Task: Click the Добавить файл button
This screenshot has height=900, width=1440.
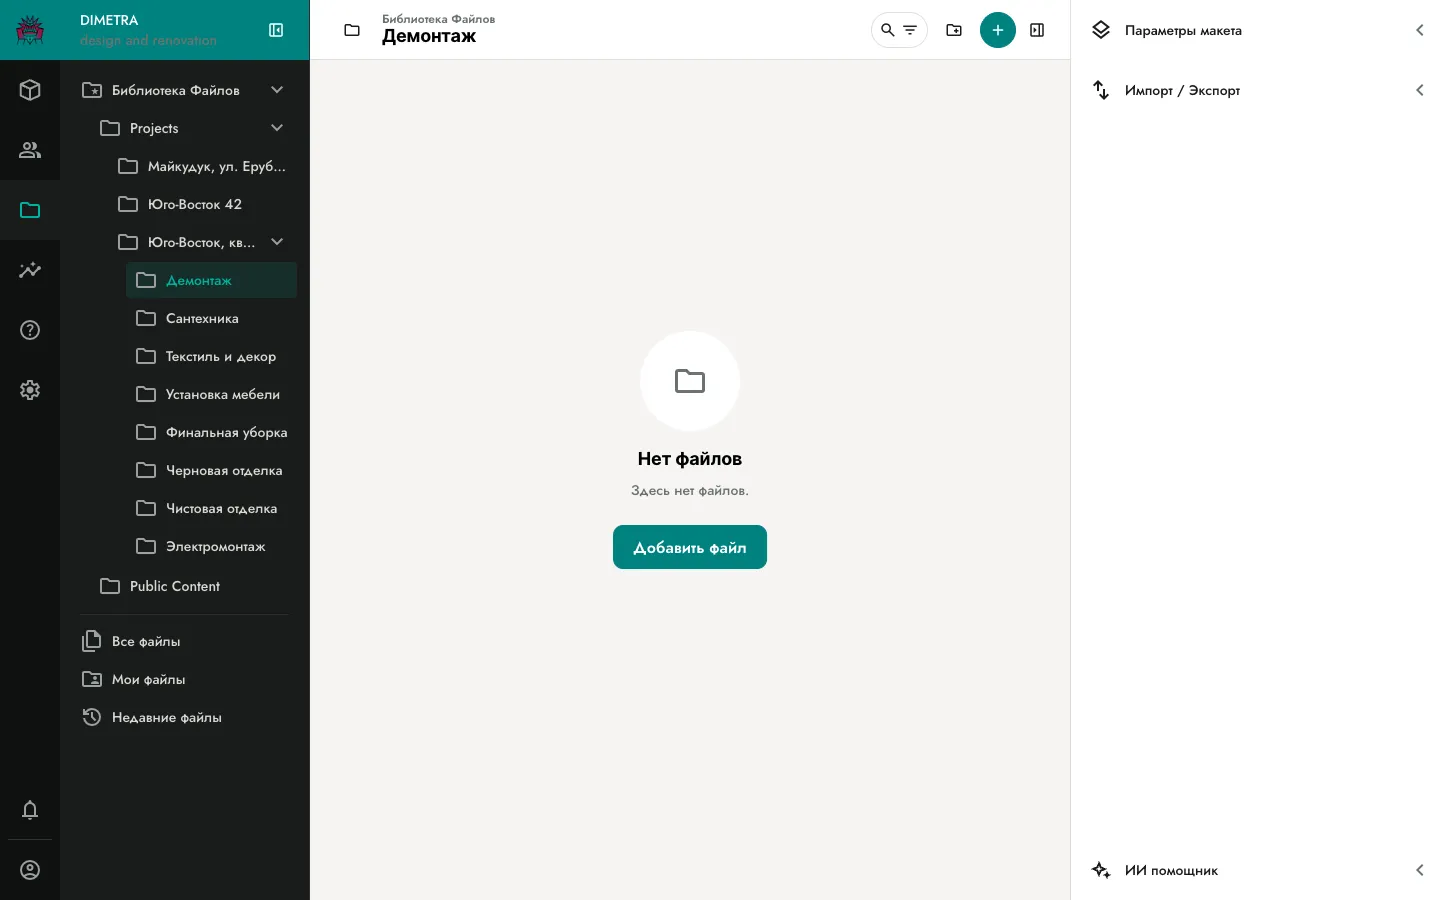Action: [690, 547]
